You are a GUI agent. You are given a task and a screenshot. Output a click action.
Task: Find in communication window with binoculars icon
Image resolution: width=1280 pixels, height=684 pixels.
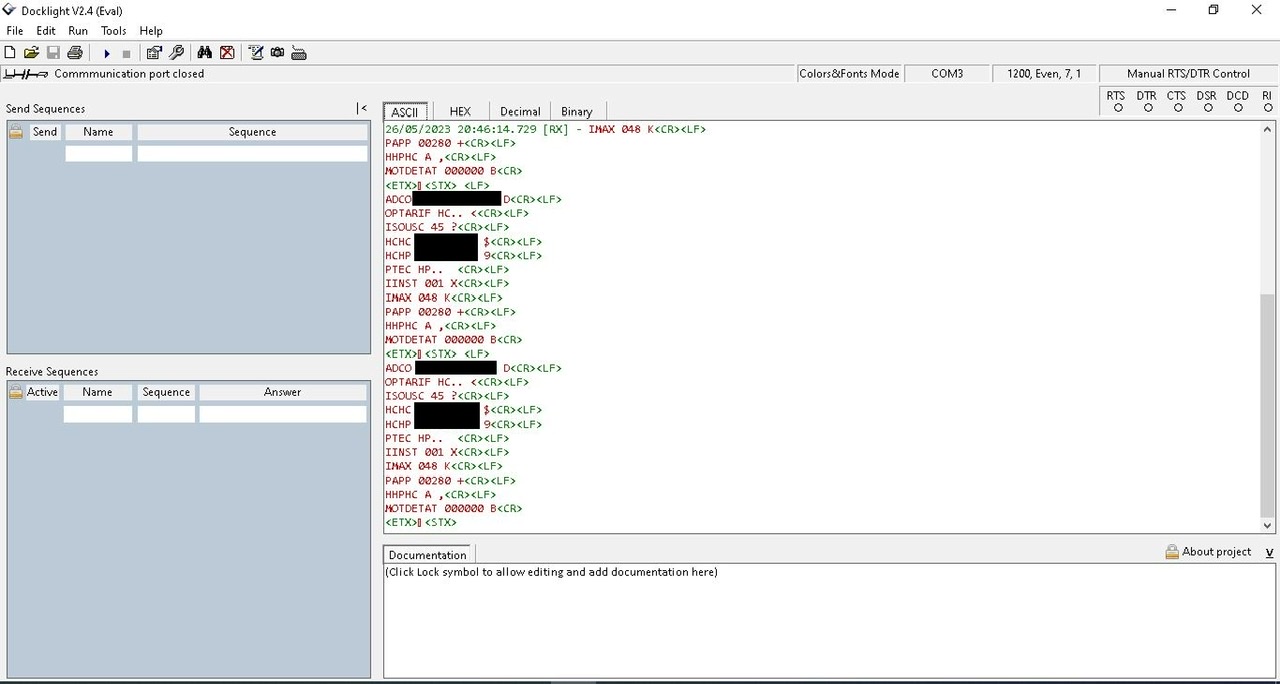point(205,53)
